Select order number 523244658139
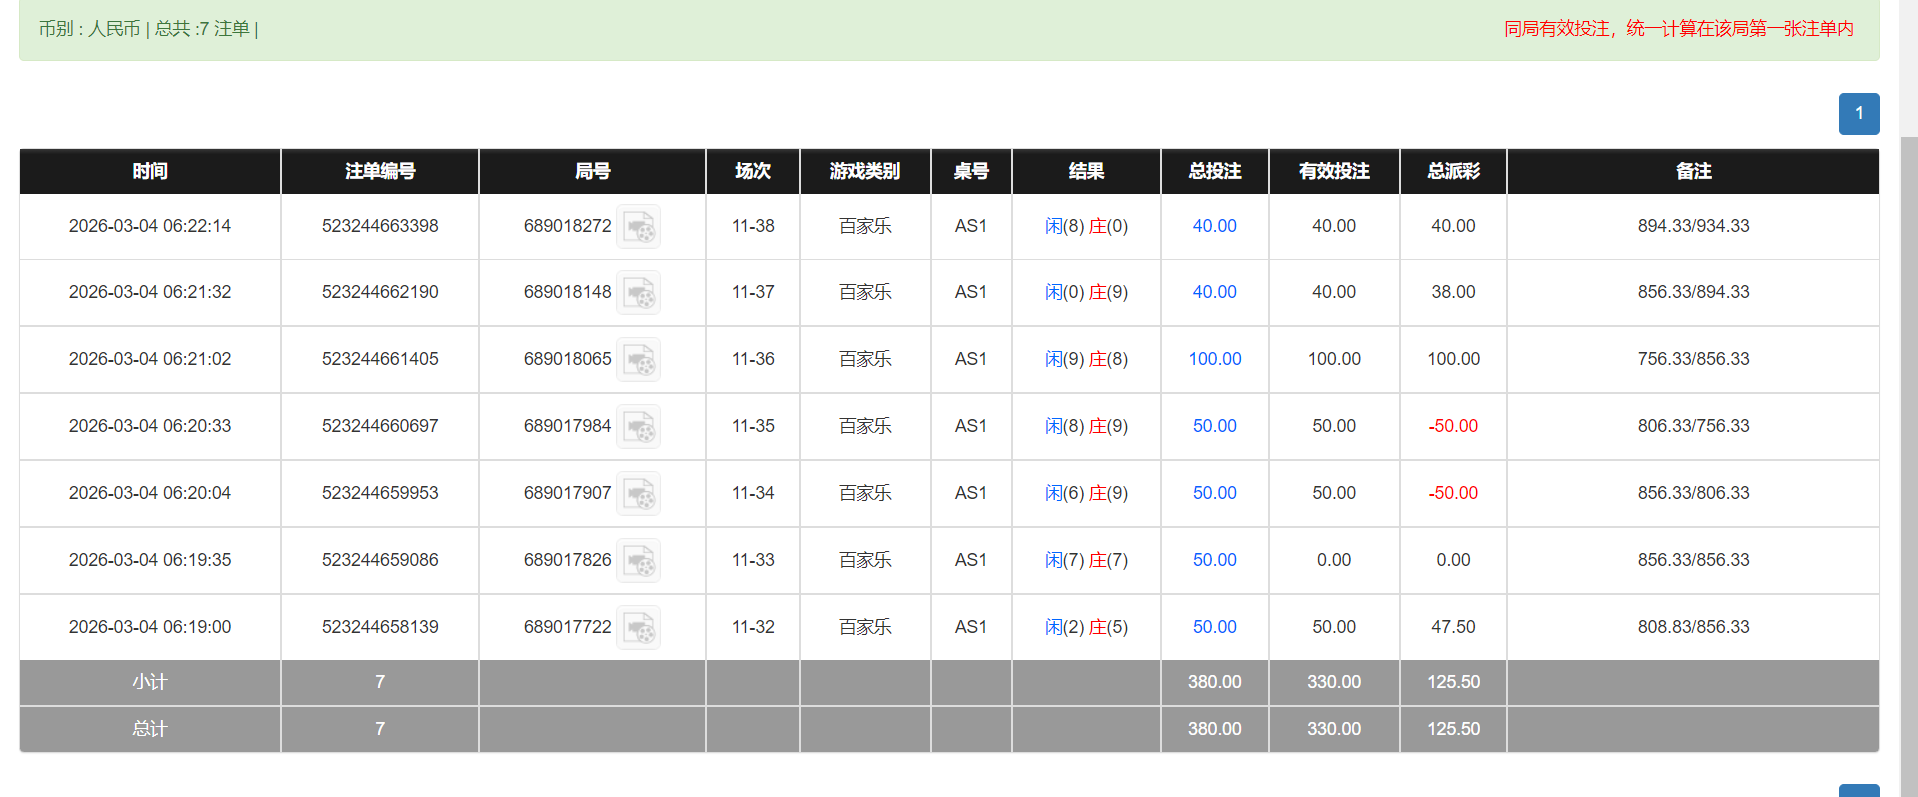The width and height of the screenshot is (1918, 797). (380, 627)
